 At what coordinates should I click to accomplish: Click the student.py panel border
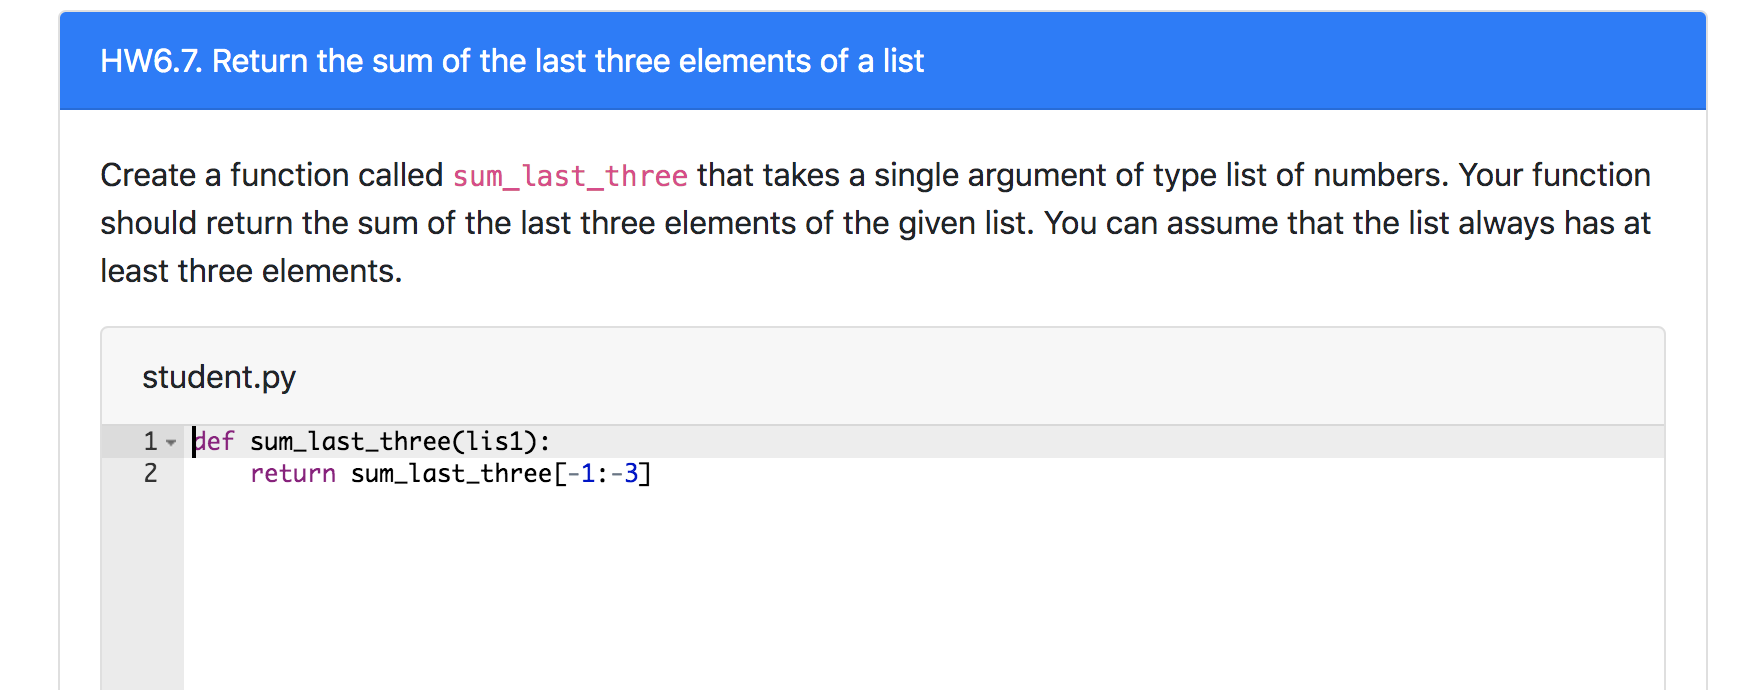click(880, 326)
